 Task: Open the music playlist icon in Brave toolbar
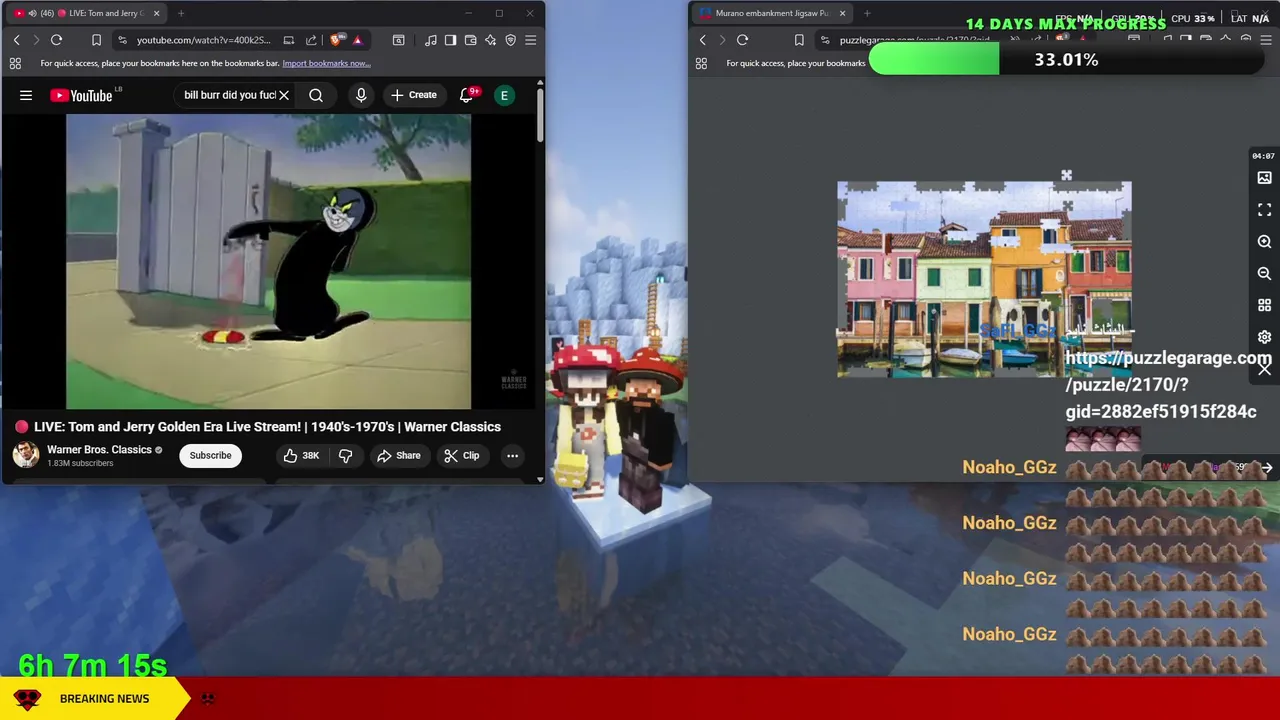point(431,40)
